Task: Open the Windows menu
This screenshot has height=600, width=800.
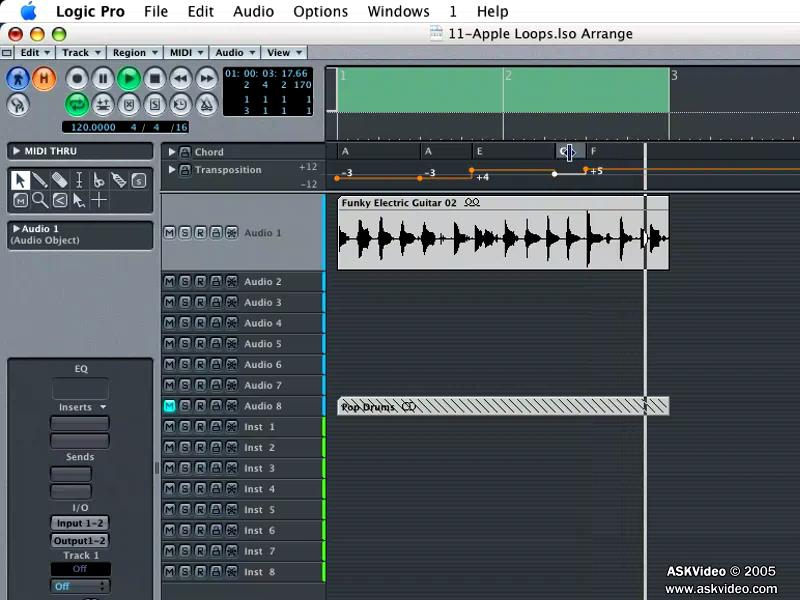Action: tap(398, 11)
